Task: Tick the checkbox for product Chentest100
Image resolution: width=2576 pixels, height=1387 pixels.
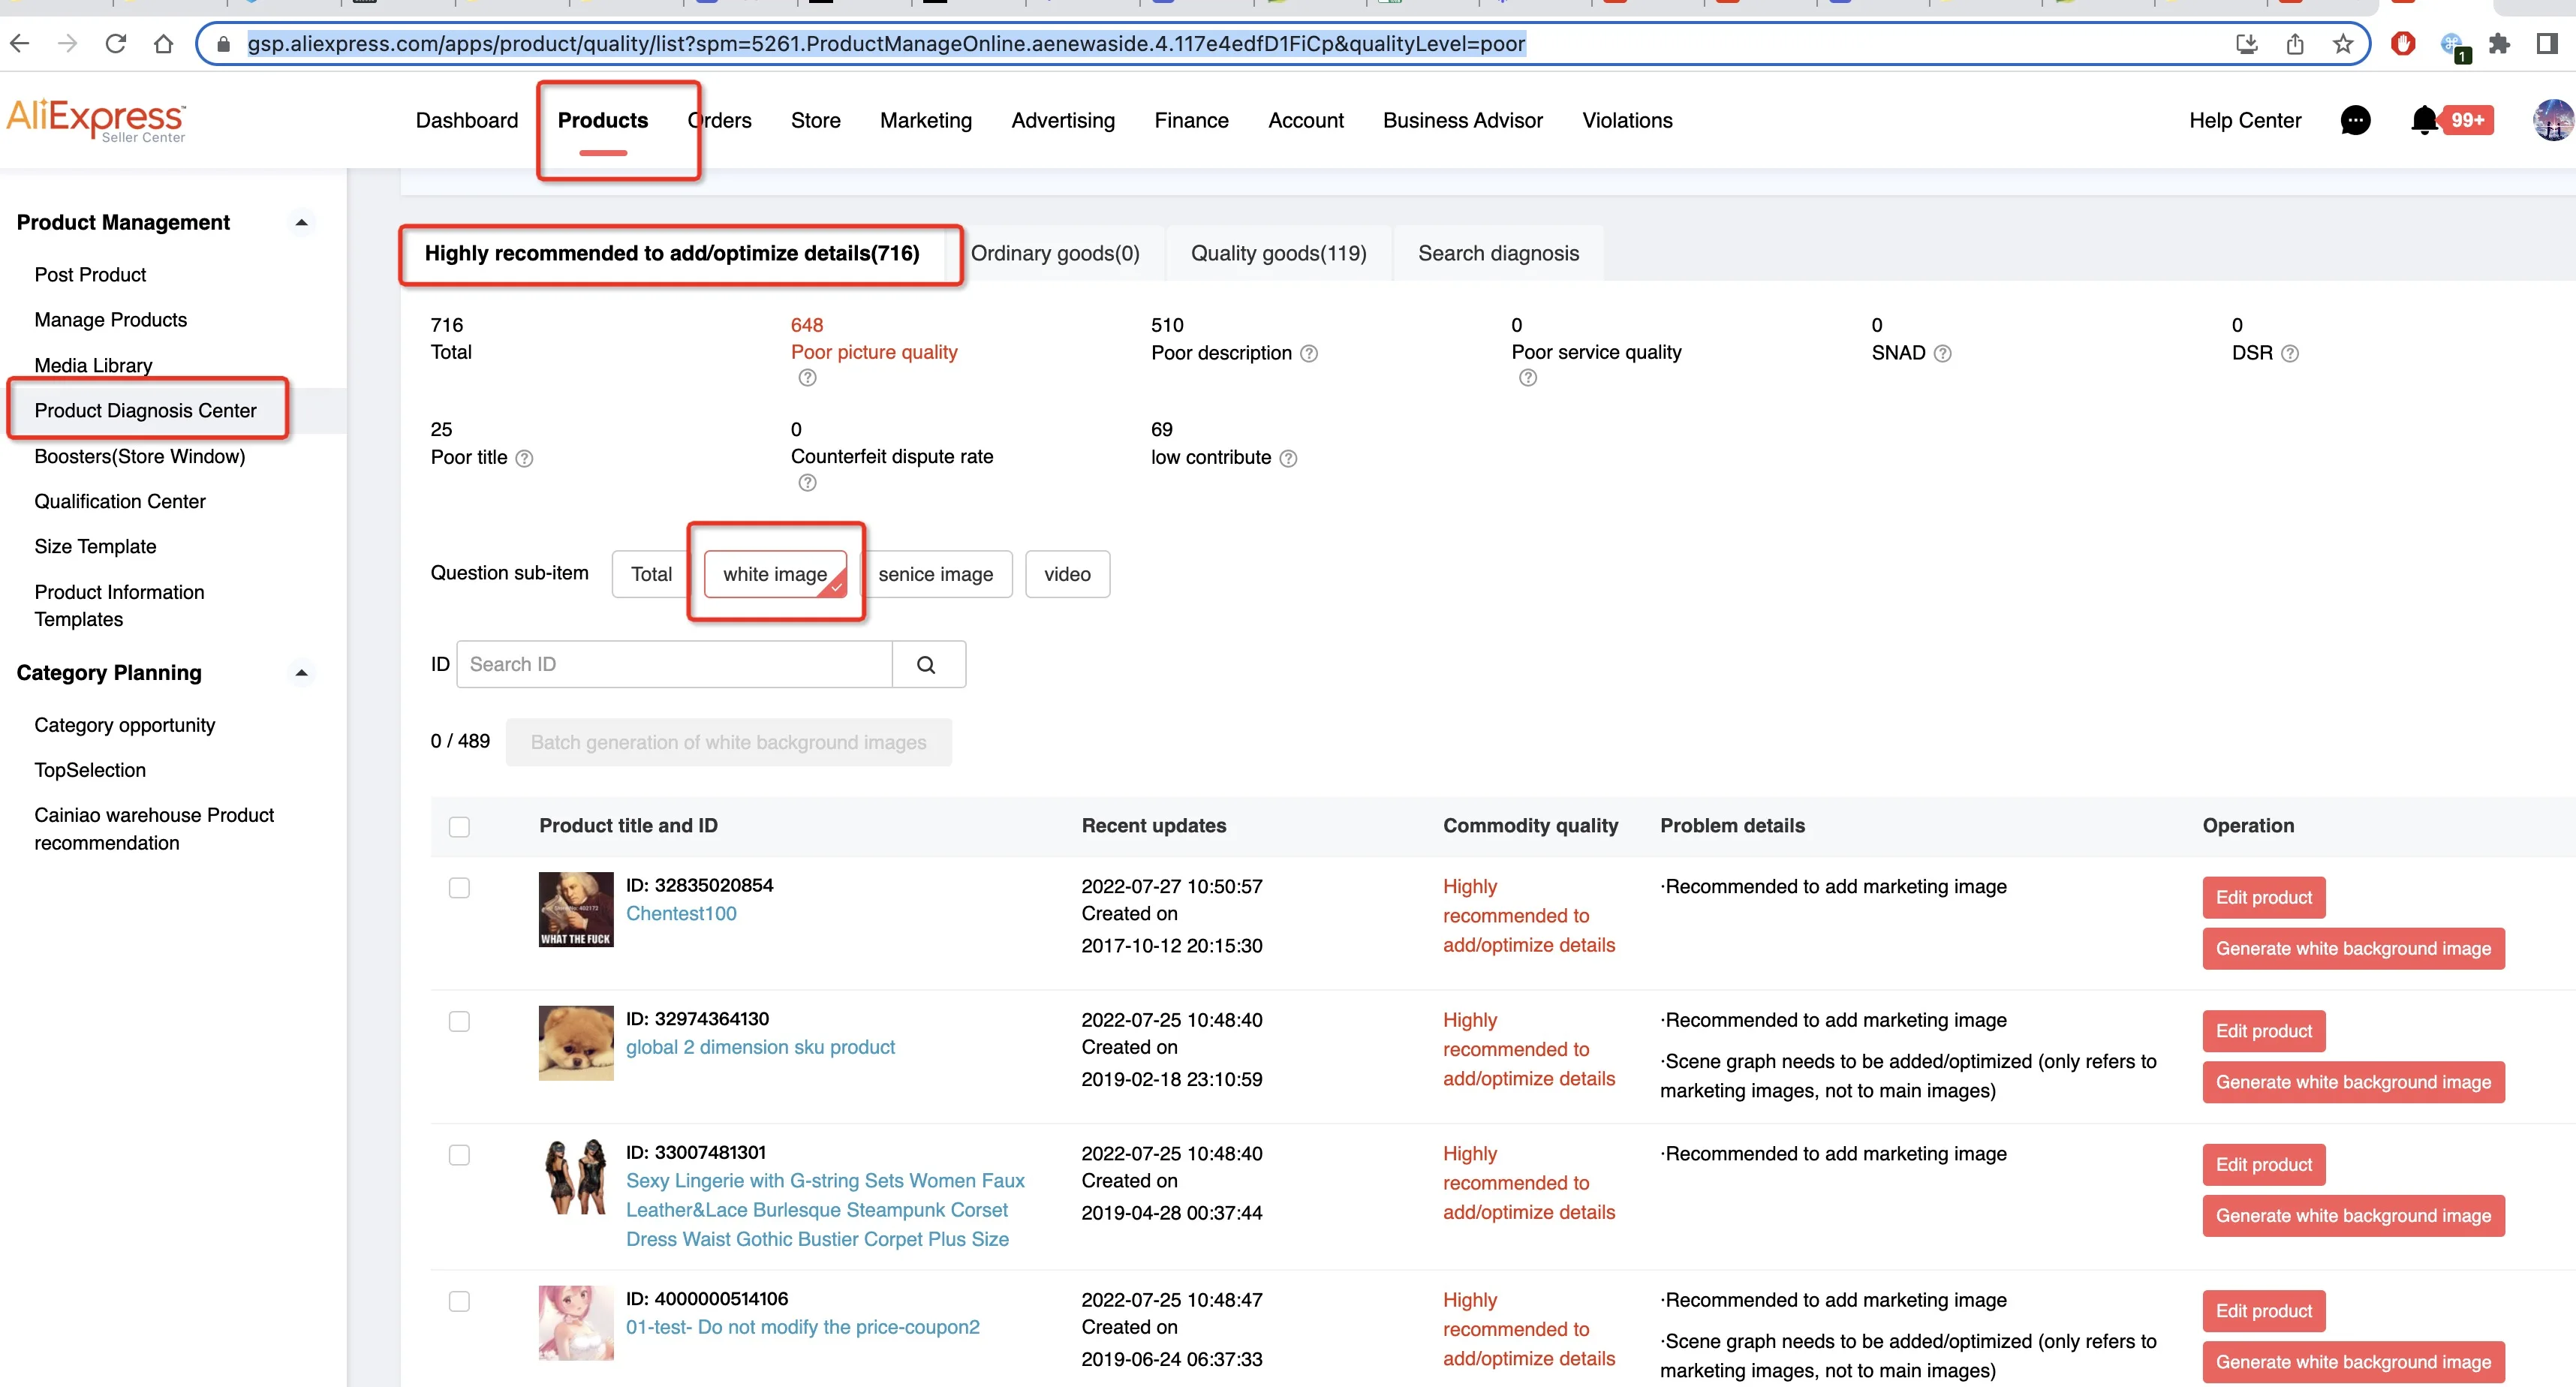Action: click(459, 888)
